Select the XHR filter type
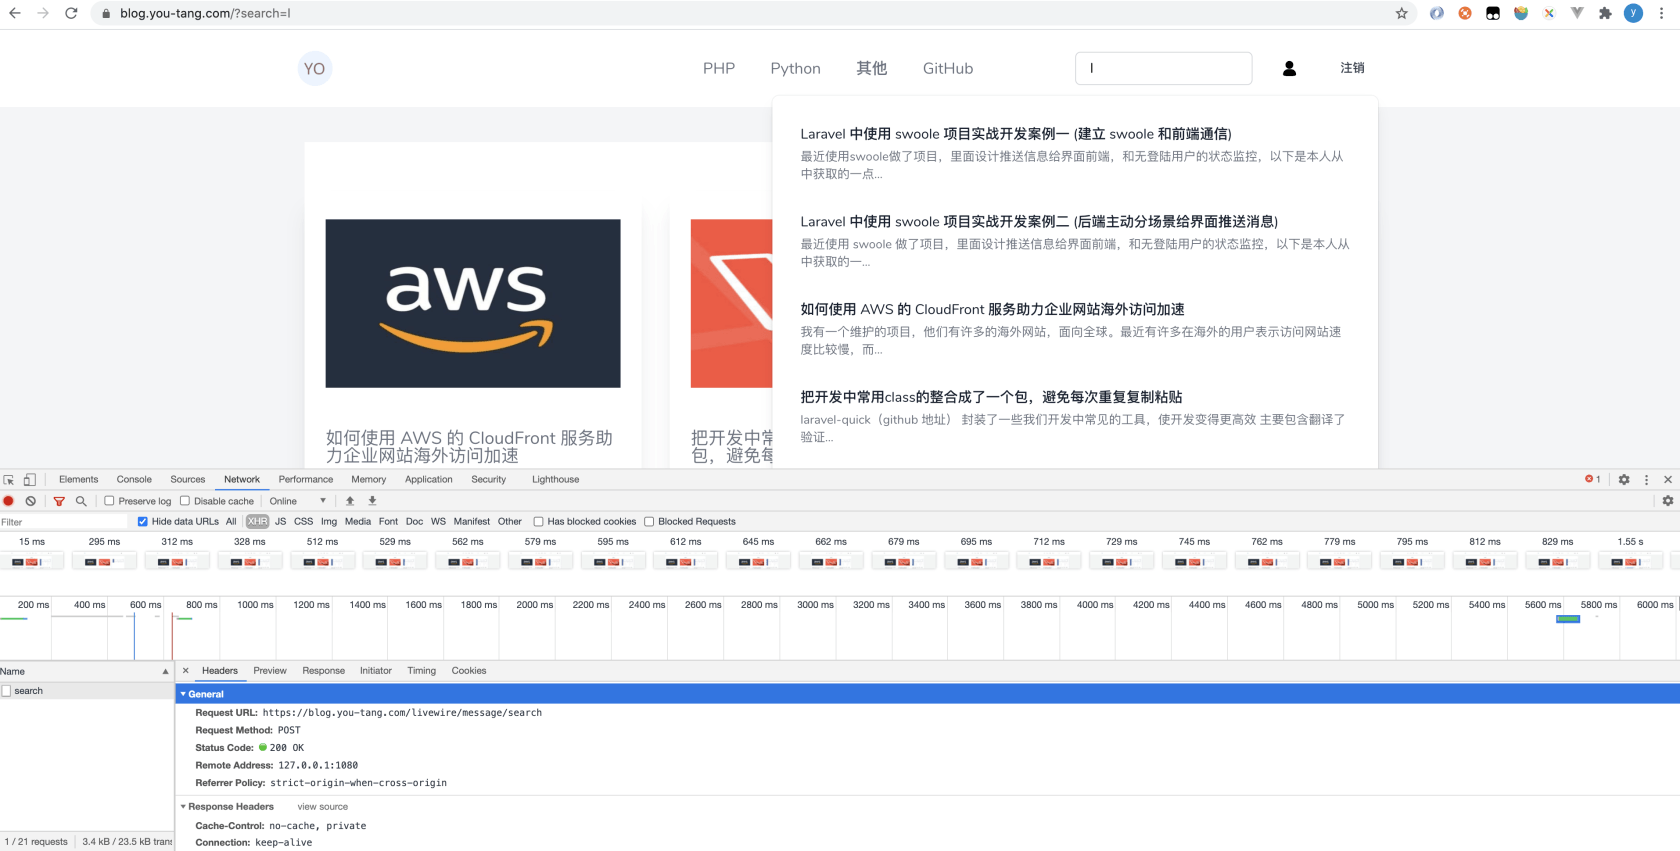The image size is (1680, 851). pos(257,521)
